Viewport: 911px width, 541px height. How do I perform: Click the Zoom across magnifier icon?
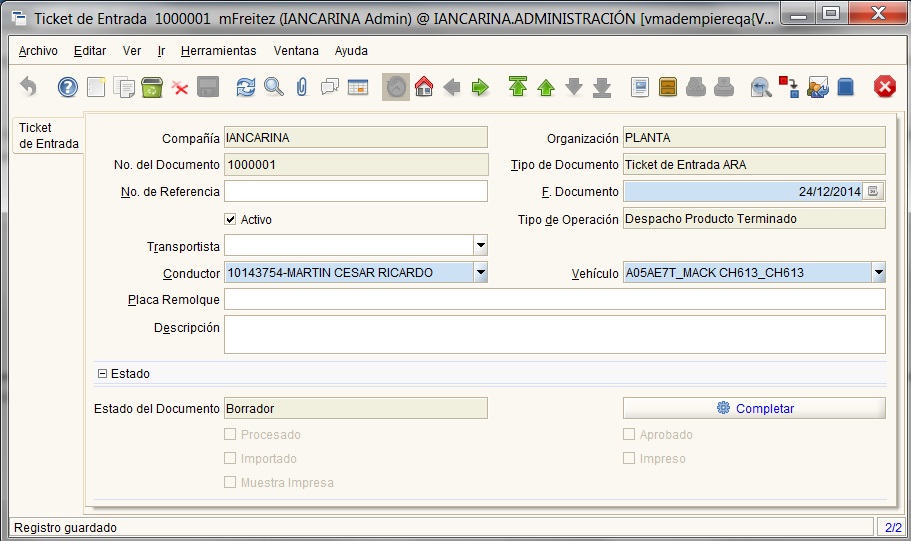pyautogui.click(x=761, y=87)
